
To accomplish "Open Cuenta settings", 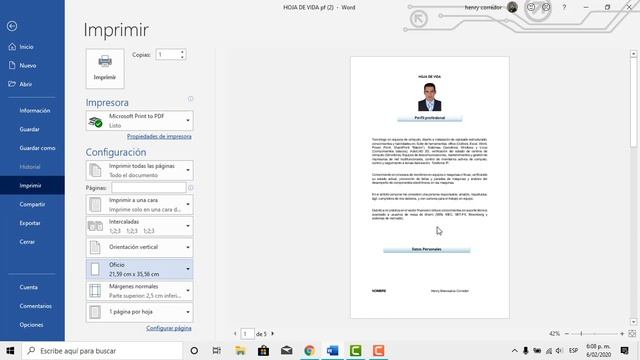I will (x=29, y=287).
